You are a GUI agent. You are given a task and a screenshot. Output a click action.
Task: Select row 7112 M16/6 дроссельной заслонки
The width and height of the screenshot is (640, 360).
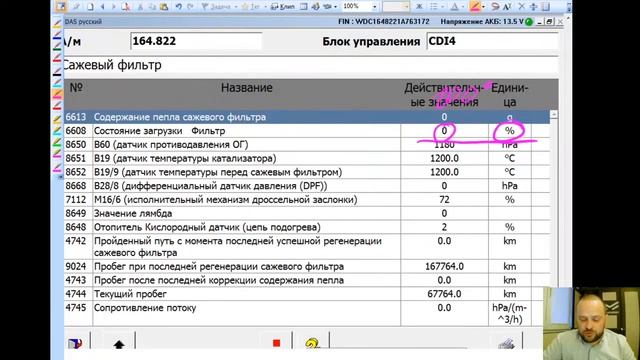307,200
